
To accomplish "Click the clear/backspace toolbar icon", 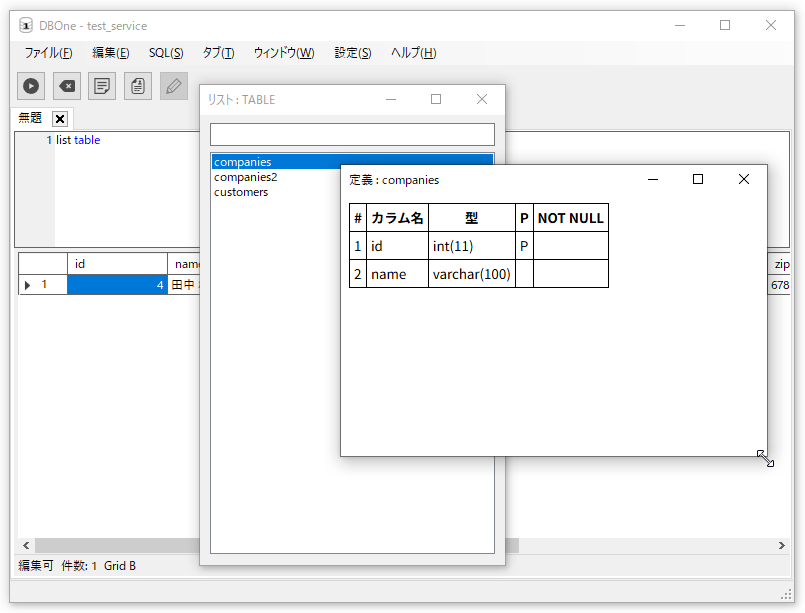I will [66, 86].
